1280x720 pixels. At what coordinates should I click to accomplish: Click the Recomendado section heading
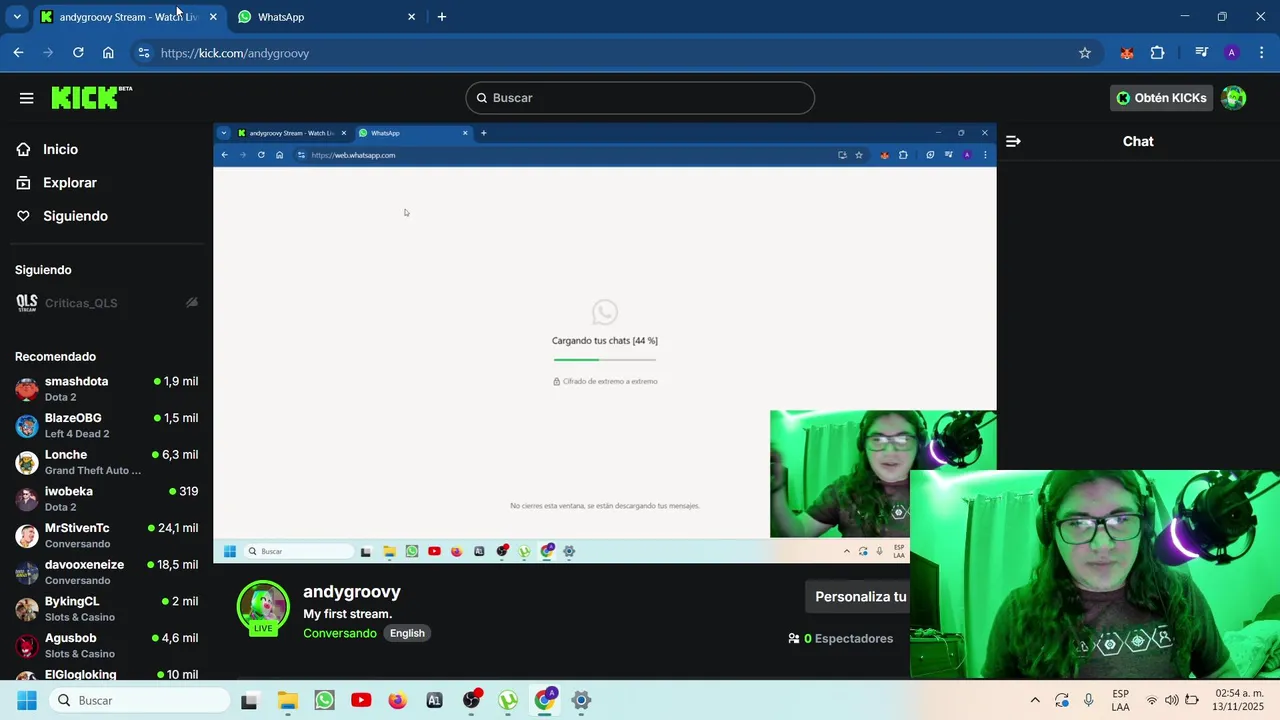pos(55,357)
